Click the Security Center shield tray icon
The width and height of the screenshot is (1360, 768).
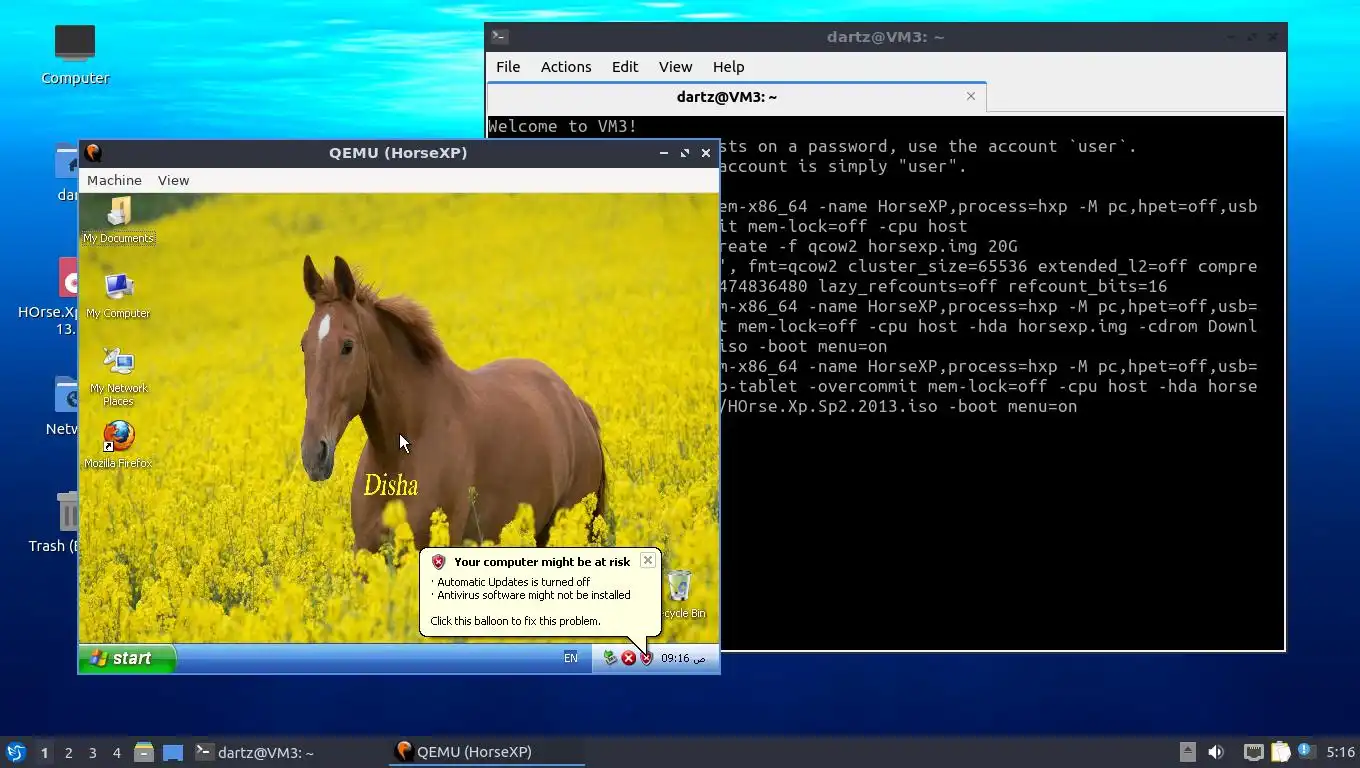646,658
